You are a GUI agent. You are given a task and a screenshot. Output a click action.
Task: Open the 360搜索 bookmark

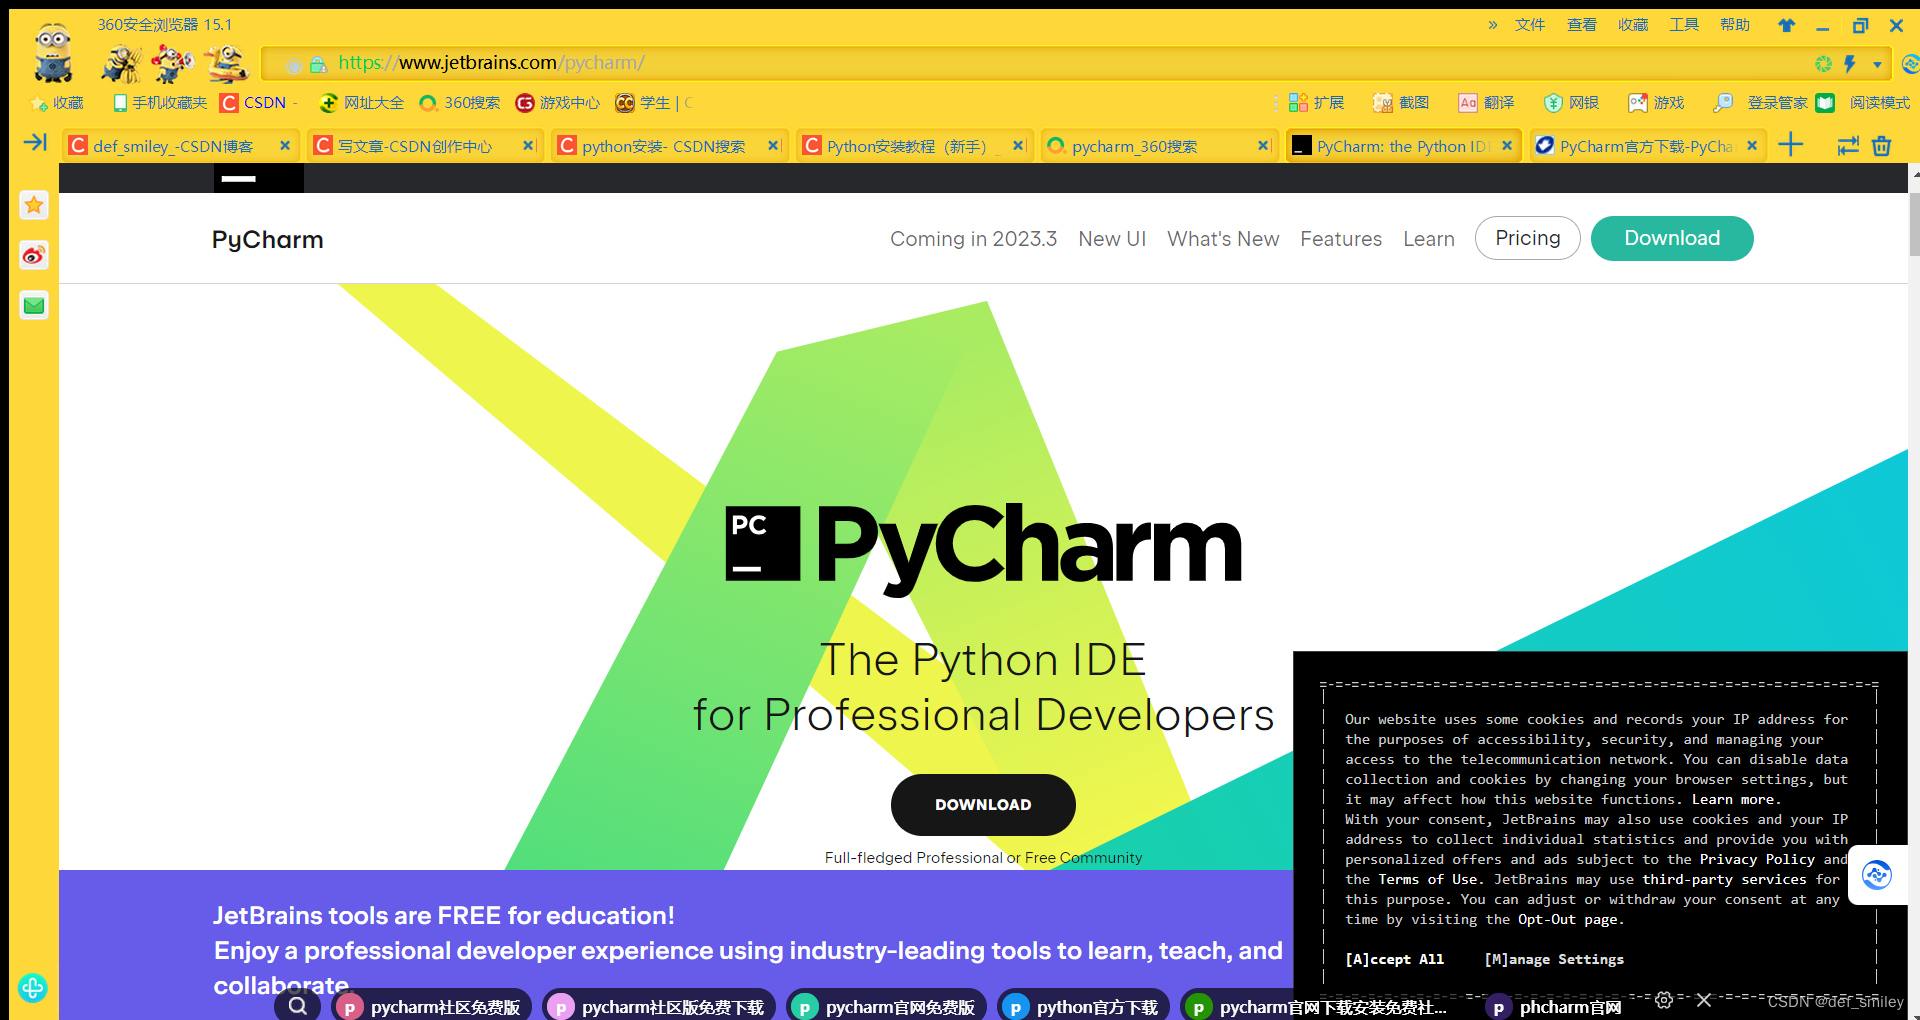pyautogui.click(x=460, y=103)
